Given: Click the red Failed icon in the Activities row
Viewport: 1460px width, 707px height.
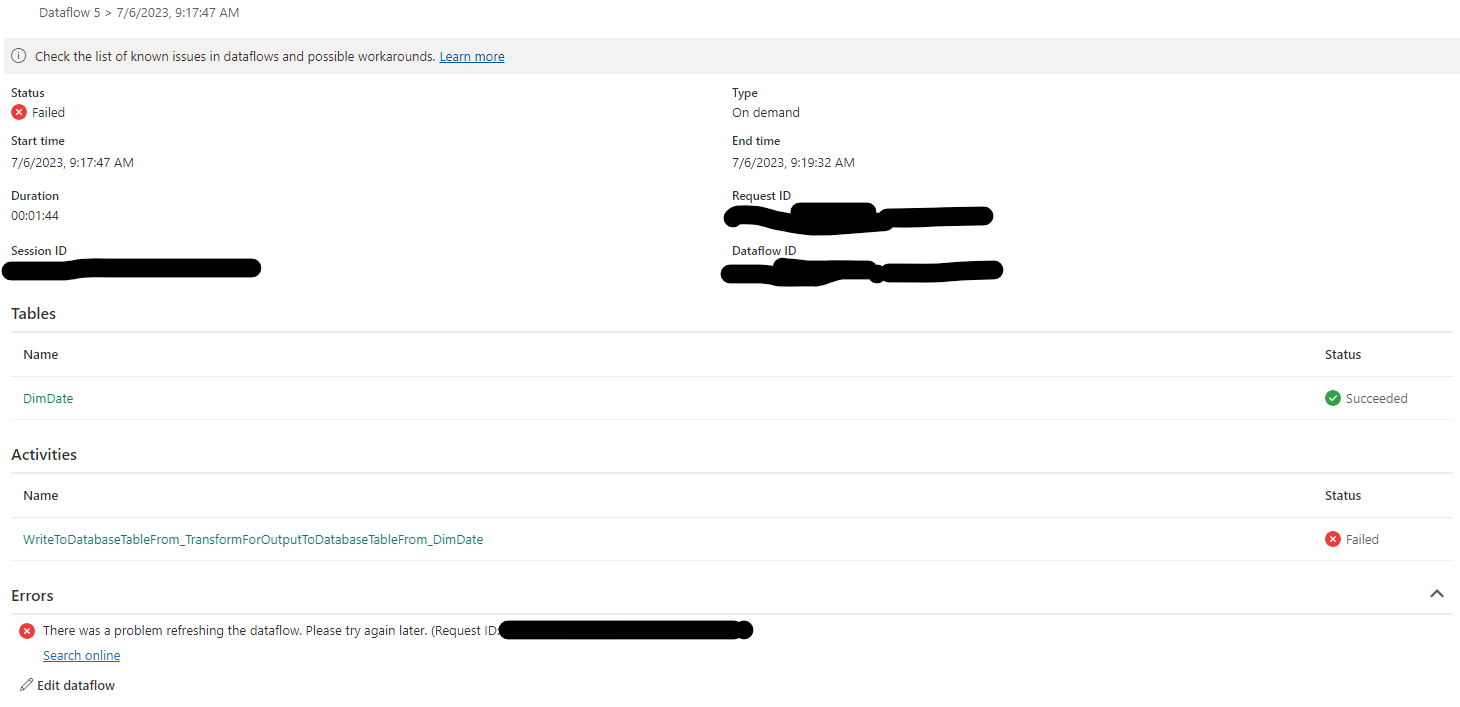Looking at the screenshot, I should coord(1332,539).
